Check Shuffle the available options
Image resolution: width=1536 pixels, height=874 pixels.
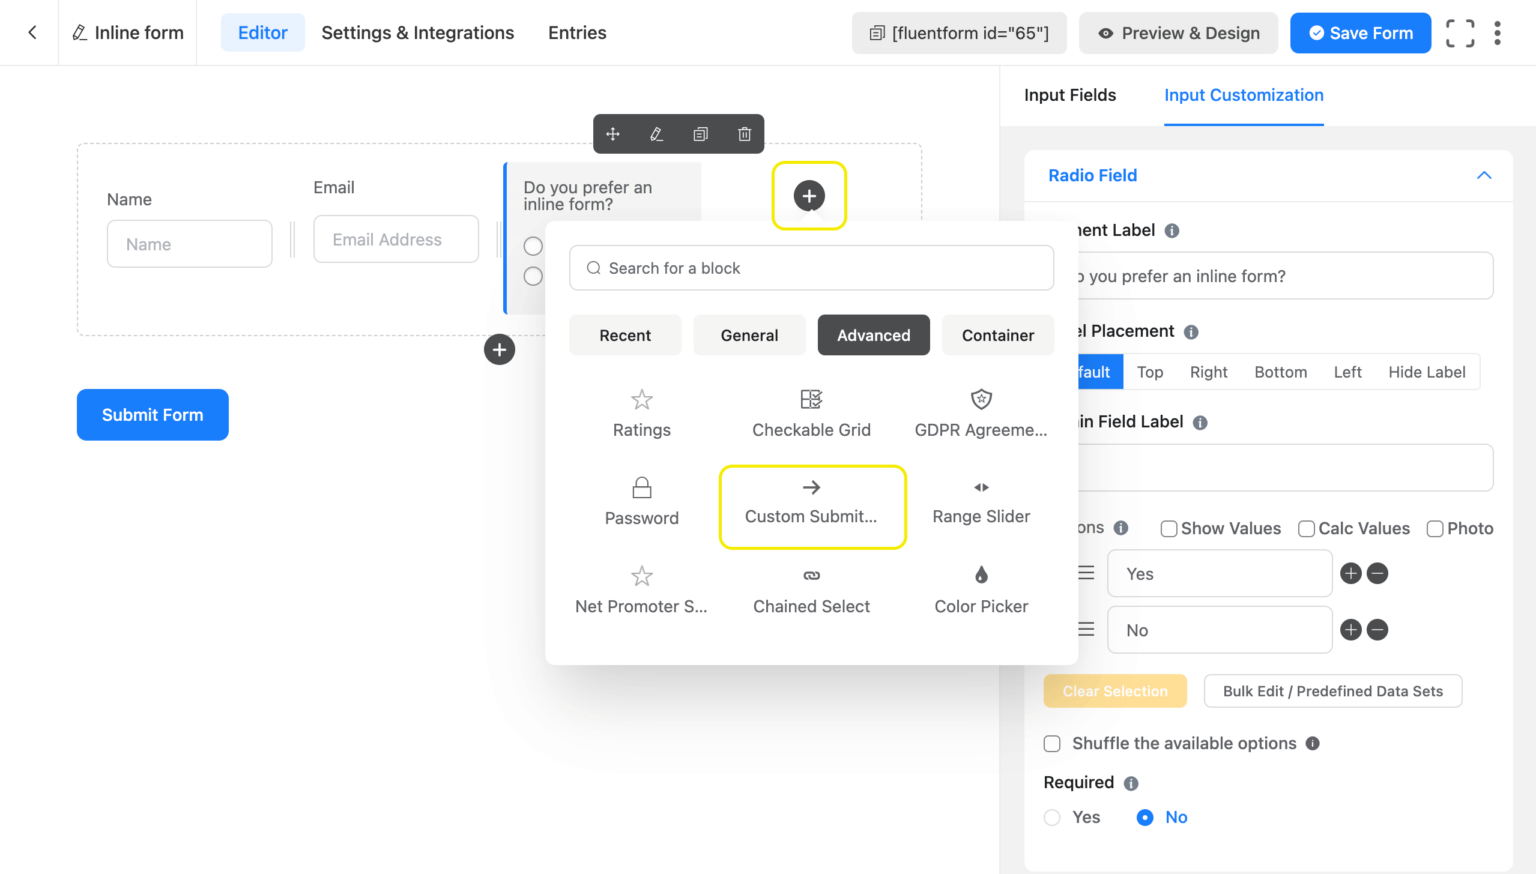point(1052,743)
